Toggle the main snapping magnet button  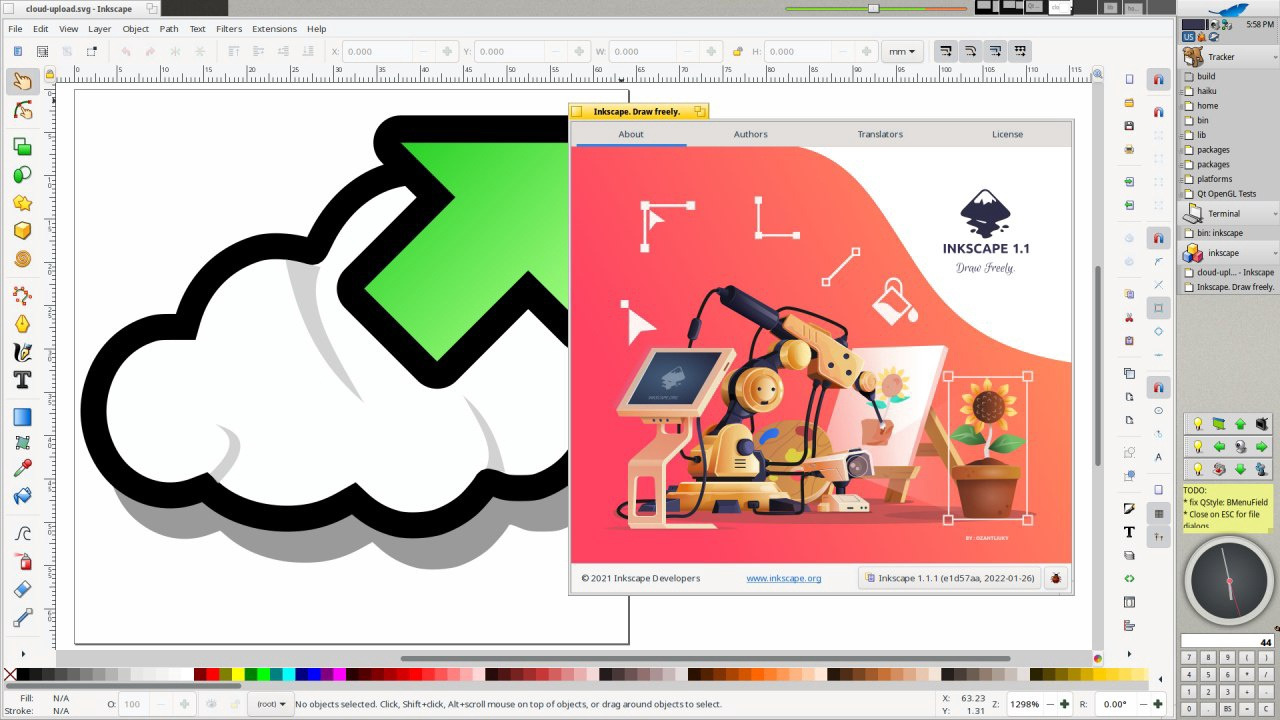point(1159,80)
